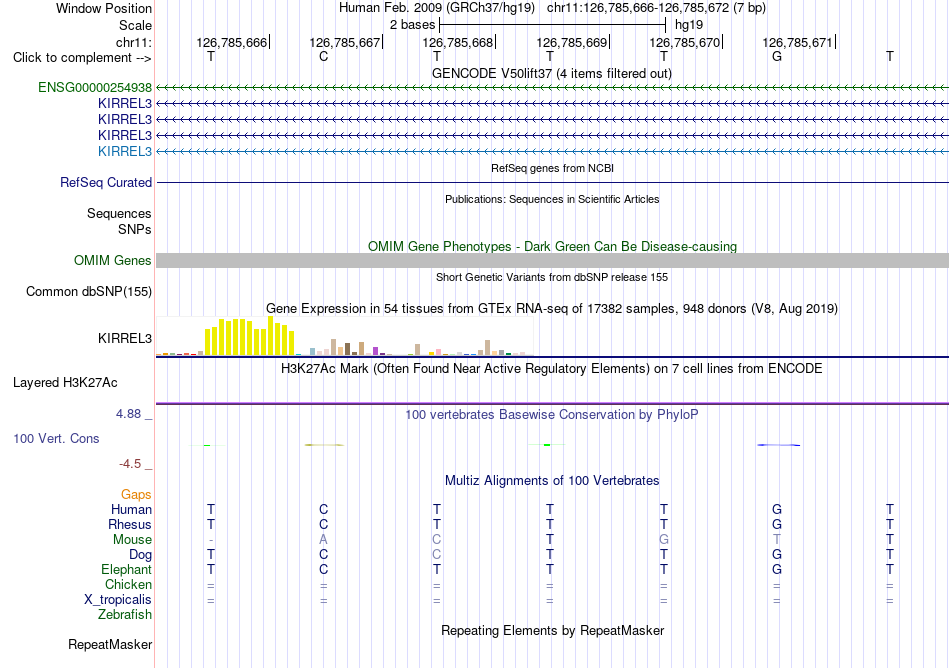
Task: Click the SNPs track label
Action: coord(135,230)
